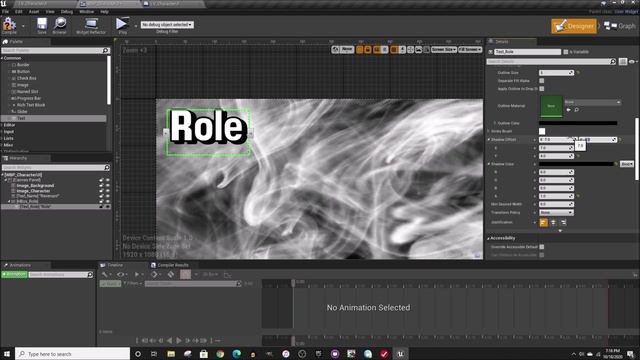The width and height of the screenshot is (640, 360).
Task: Open Screen Size dropdown in designer
Action: tap(444, 49)
